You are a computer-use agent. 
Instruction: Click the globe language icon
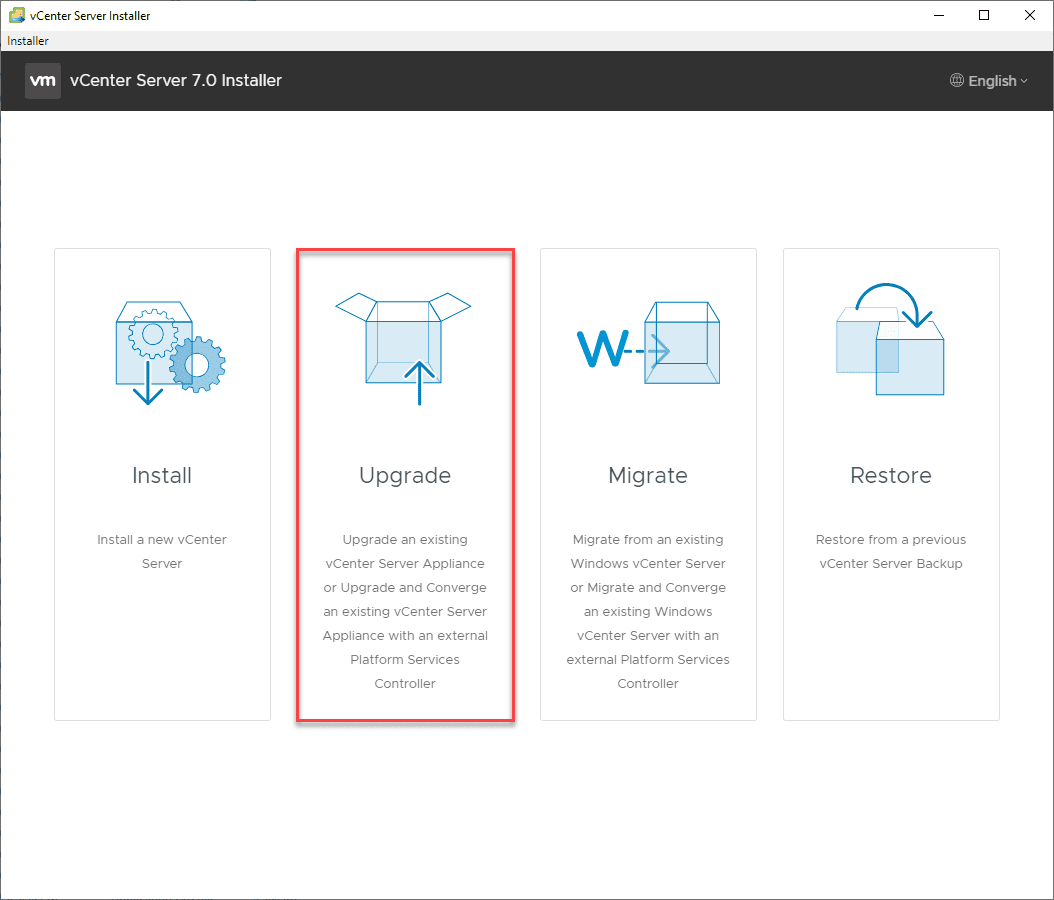957,81
